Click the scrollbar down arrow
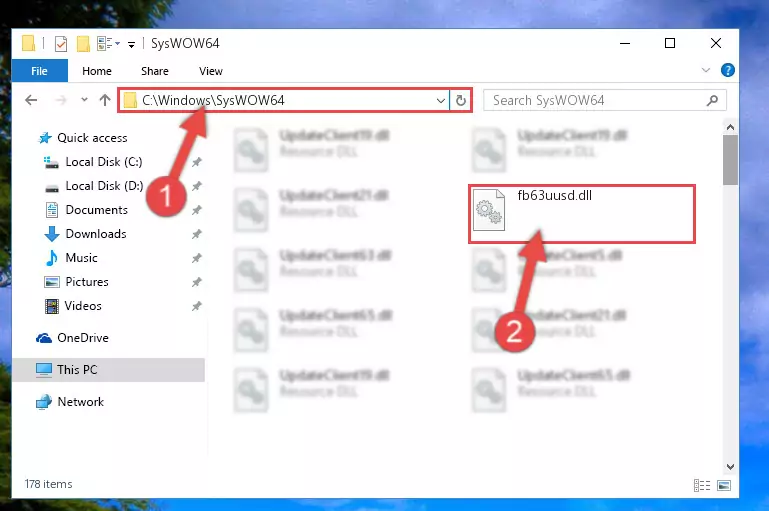The image size is (769, 511). coord(730,467)
